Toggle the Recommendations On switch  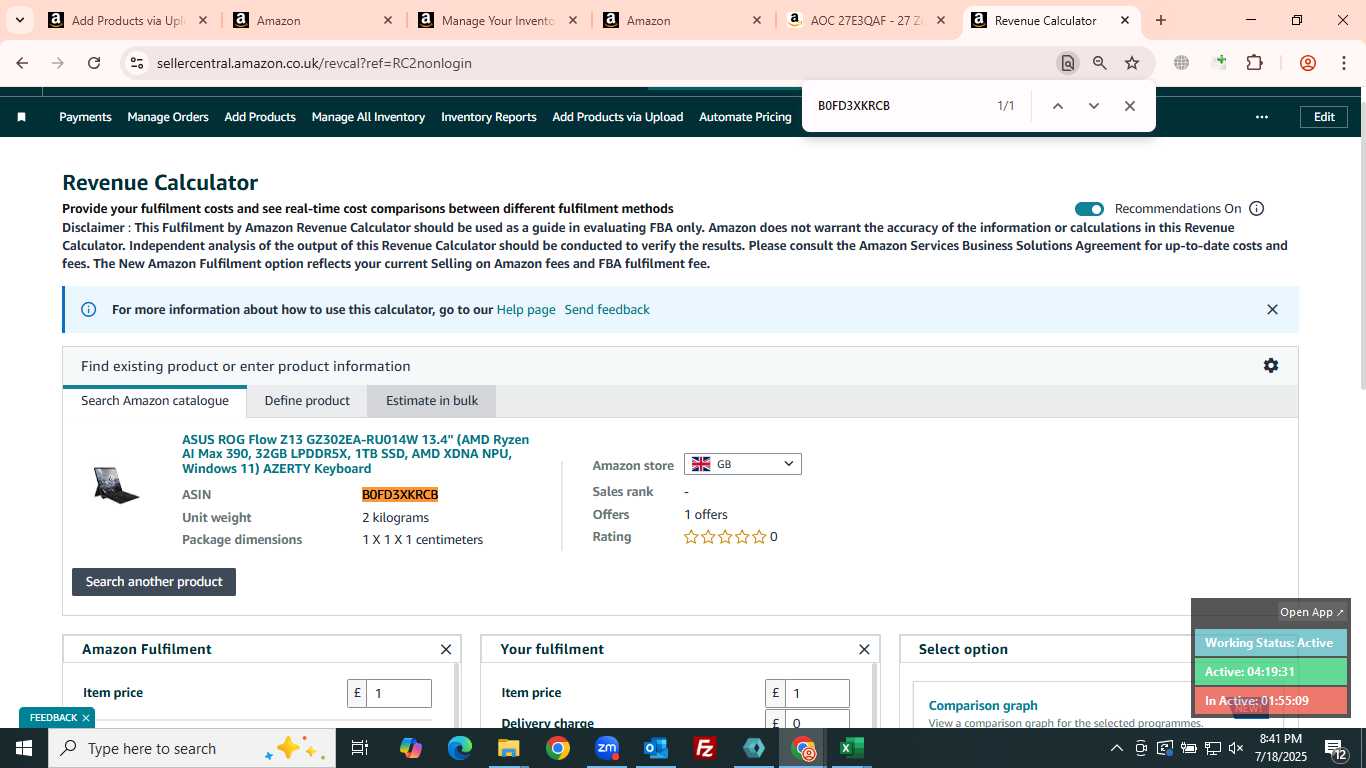click(1089, 209)
